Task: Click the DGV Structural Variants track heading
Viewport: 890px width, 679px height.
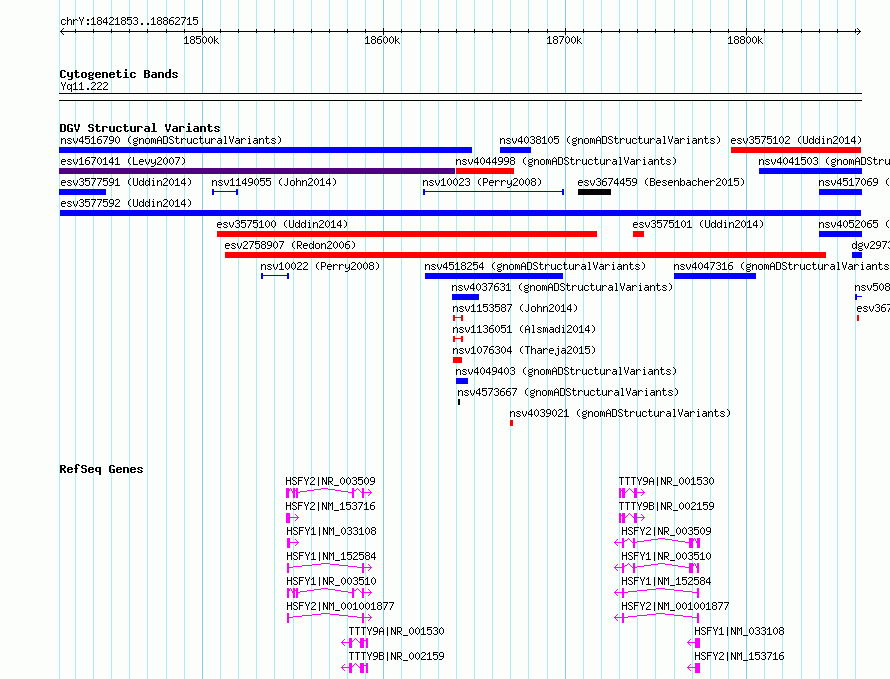Action: click(x=140, y=128)
